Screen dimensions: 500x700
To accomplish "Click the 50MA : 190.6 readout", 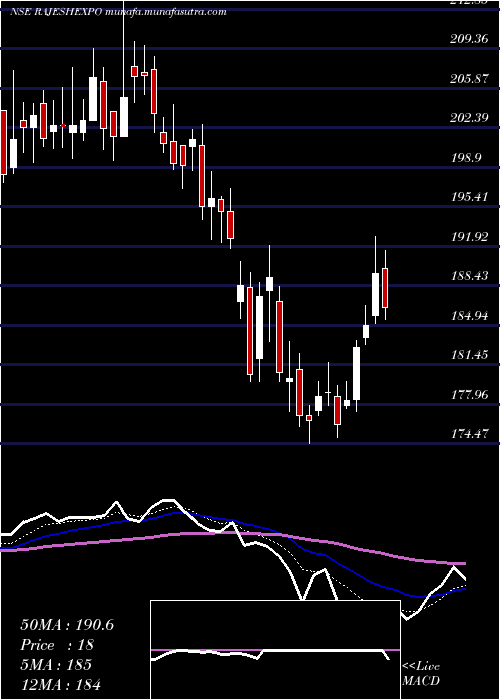I will coord(67,625).
